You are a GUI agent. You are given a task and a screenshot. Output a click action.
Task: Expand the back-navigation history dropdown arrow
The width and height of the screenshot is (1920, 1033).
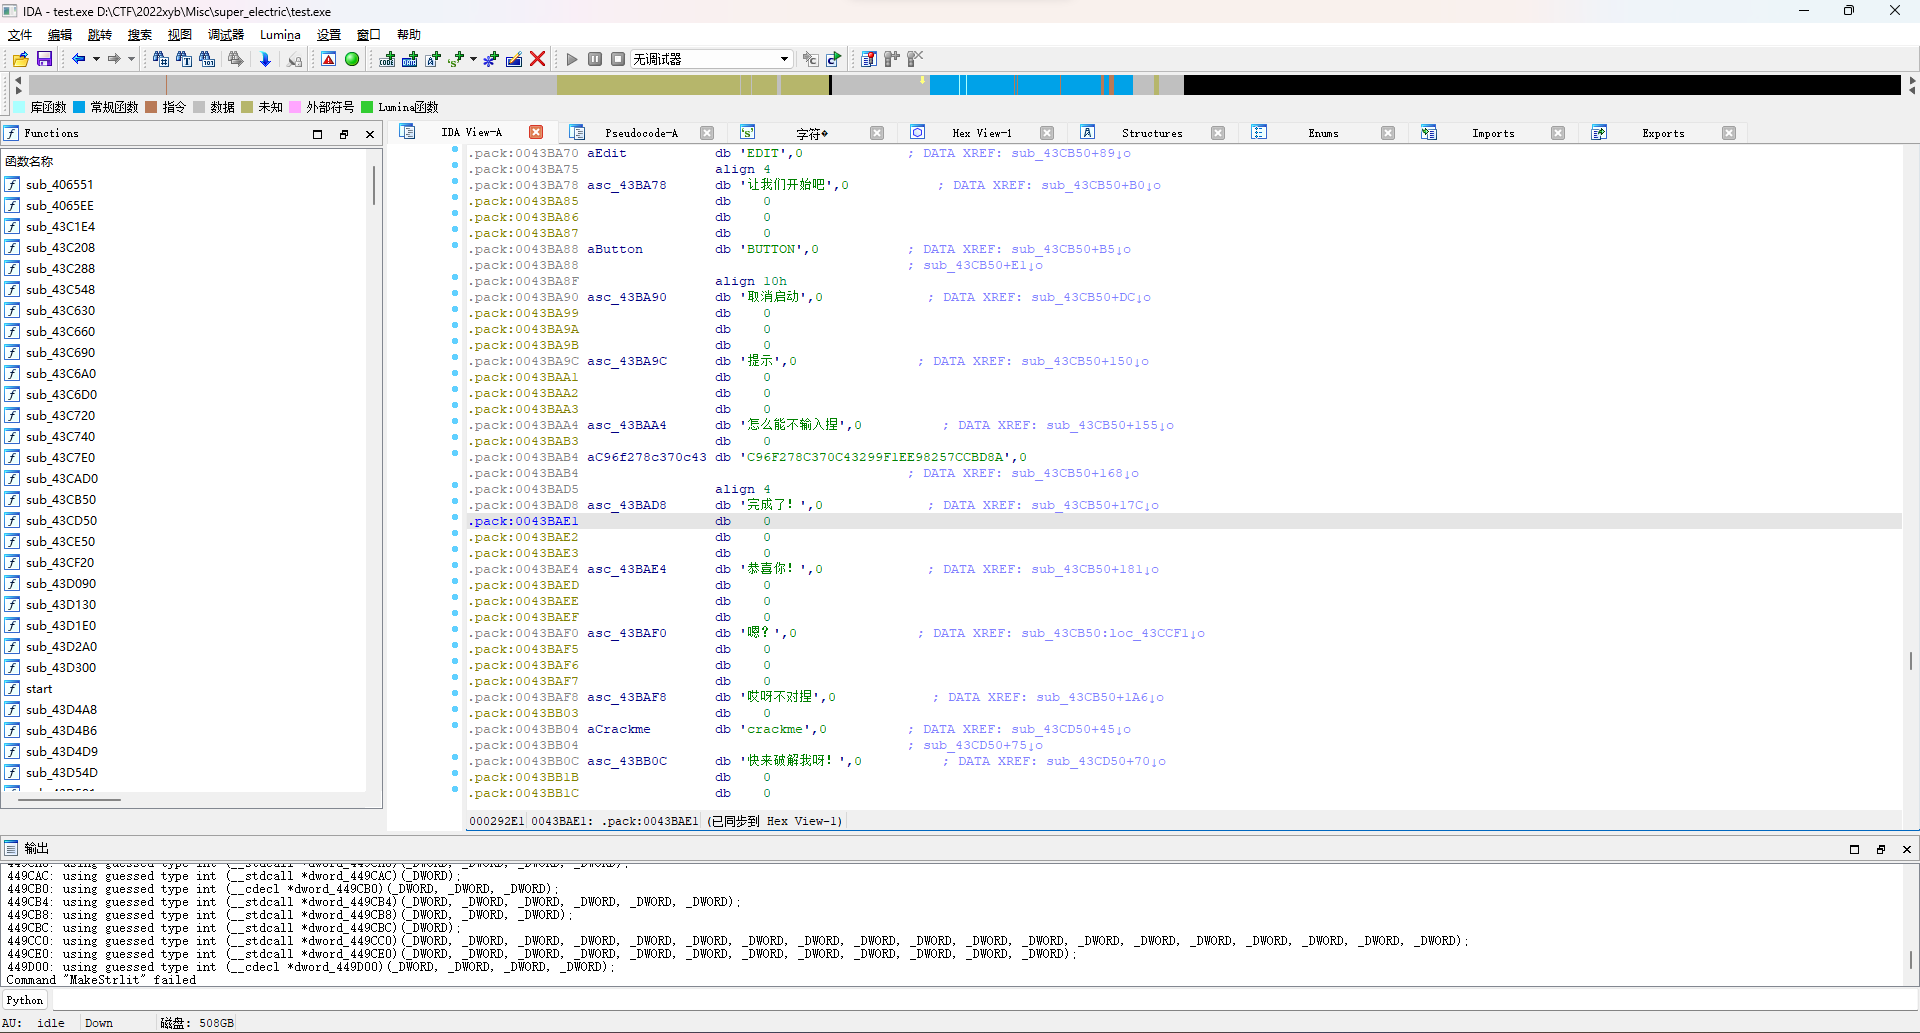(96, 59)
